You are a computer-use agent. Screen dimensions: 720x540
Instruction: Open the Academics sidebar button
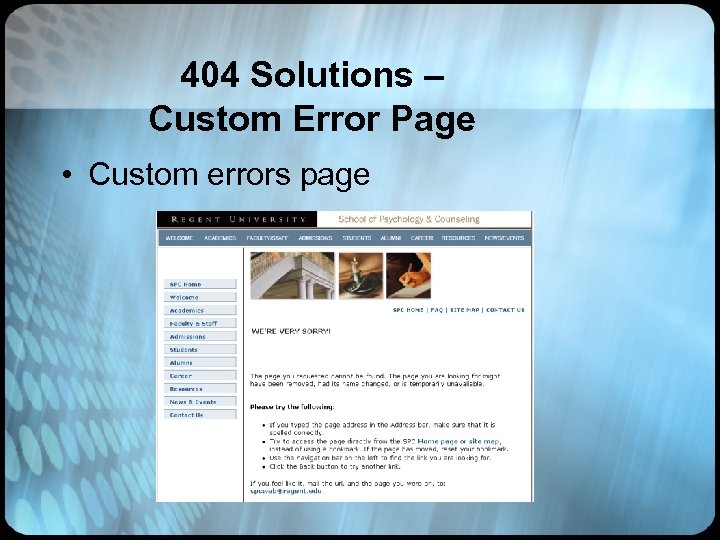click(x=200, y=310)
